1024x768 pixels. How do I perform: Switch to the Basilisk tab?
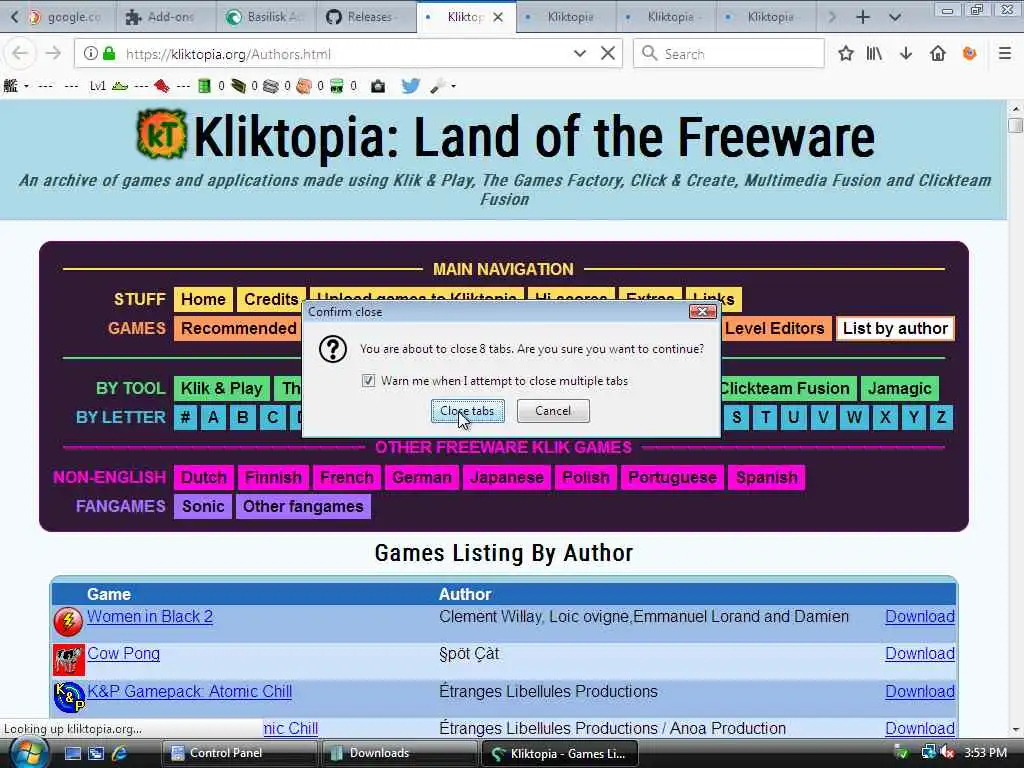(266, 17)
